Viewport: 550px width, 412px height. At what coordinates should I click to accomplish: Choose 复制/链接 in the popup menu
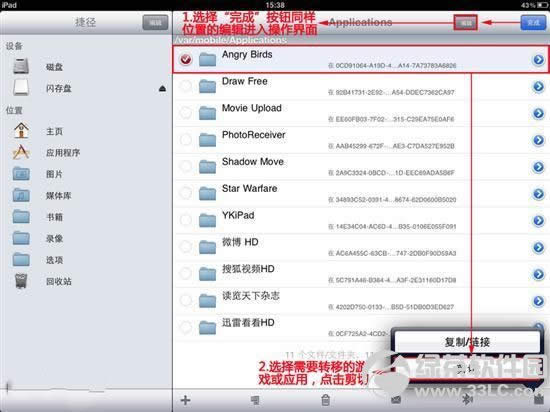pos(467,342)
